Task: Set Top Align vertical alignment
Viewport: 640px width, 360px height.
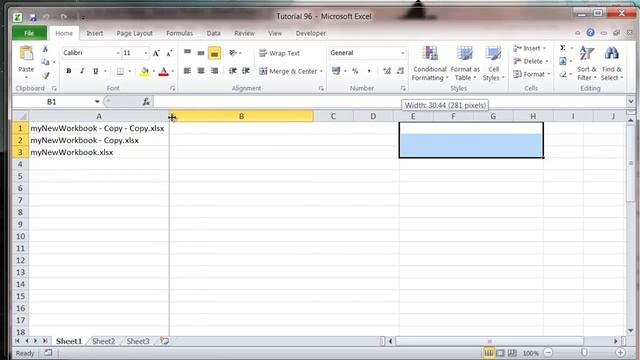Action: point(187,53)
